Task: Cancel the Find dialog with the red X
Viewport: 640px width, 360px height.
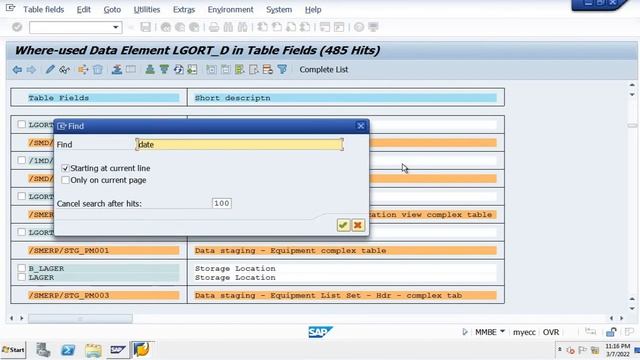Action: point(358,225)
